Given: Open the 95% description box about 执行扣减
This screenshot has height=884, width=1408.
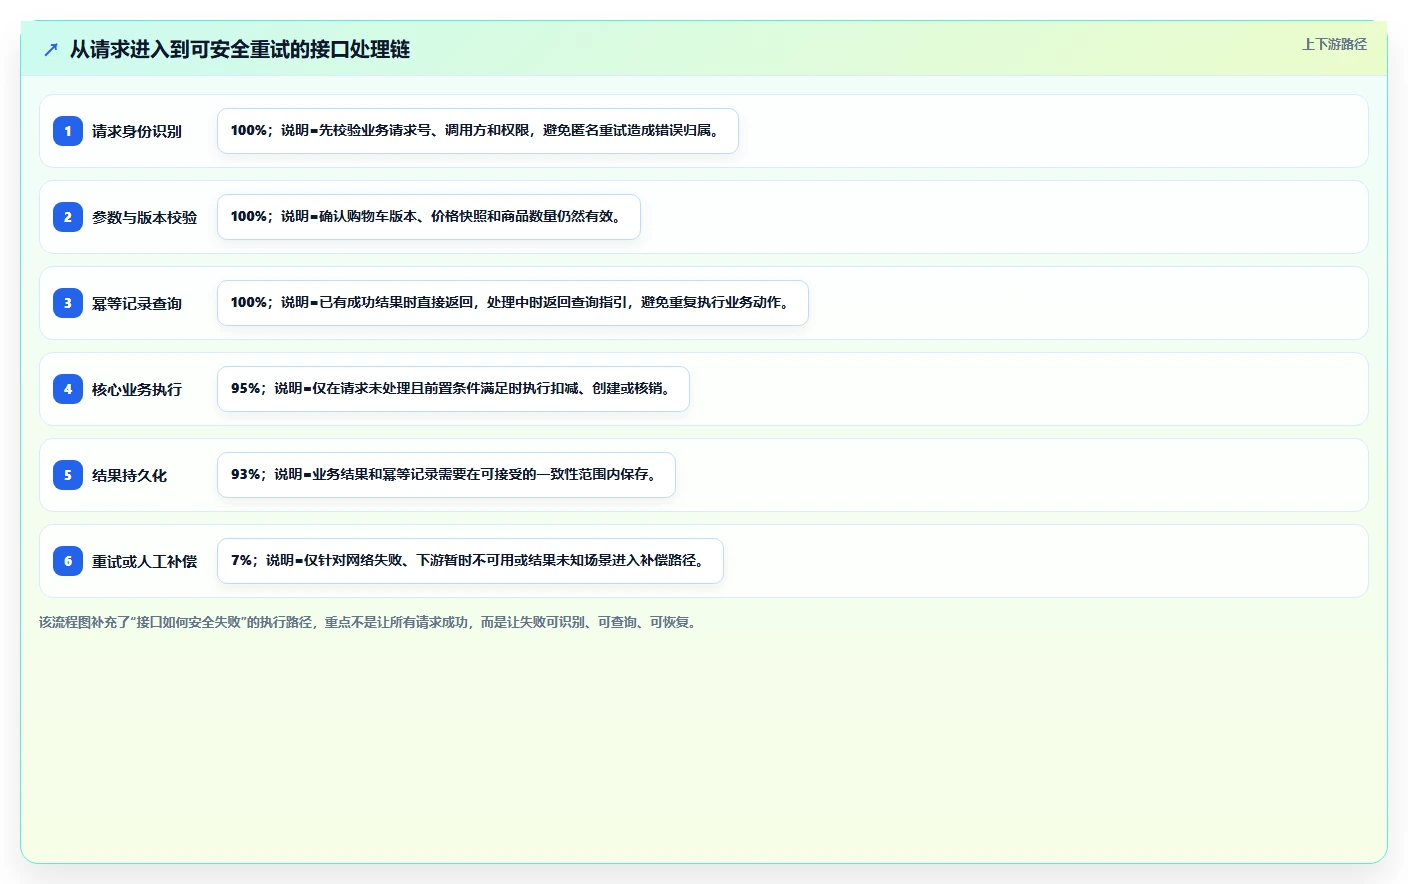Looking at the screenshot, I should pyautogui.click(x=453, y=389).
